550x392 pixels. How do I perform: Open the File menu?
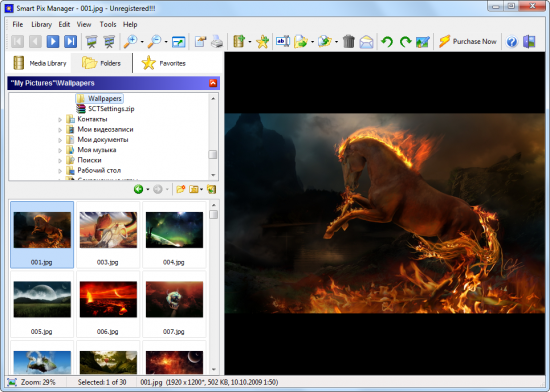(x=18, y=25)
